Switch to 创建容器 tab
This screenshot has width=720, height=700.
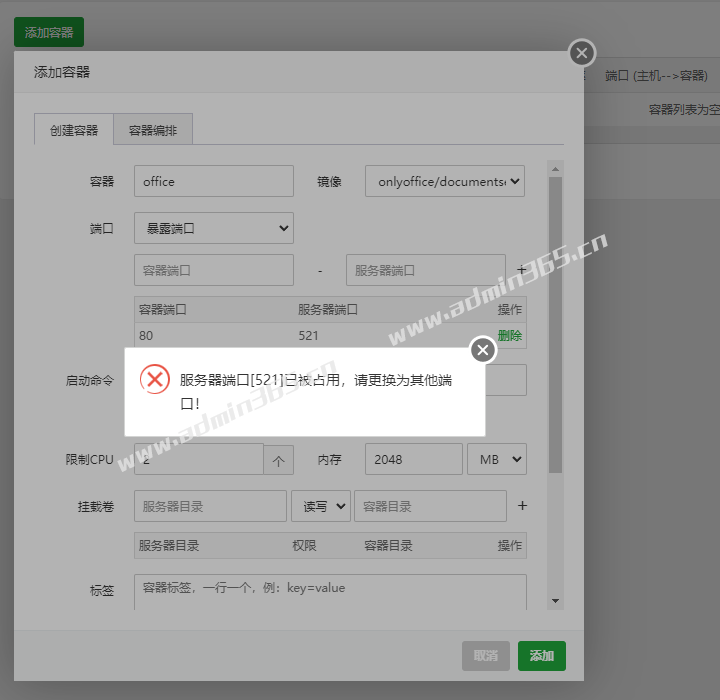coord(74,130)
